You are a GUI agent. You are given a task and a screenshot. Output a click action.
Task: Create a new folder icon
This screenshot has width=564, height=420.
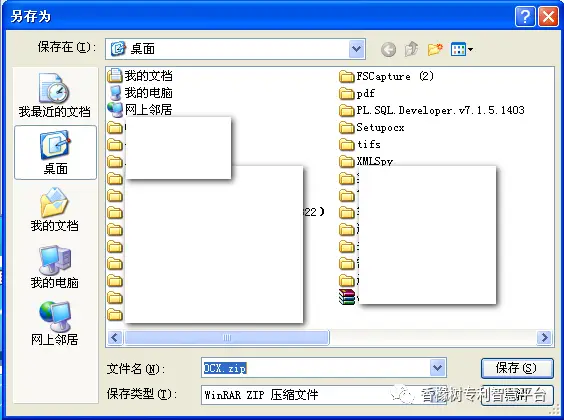[x=435, y=49]
